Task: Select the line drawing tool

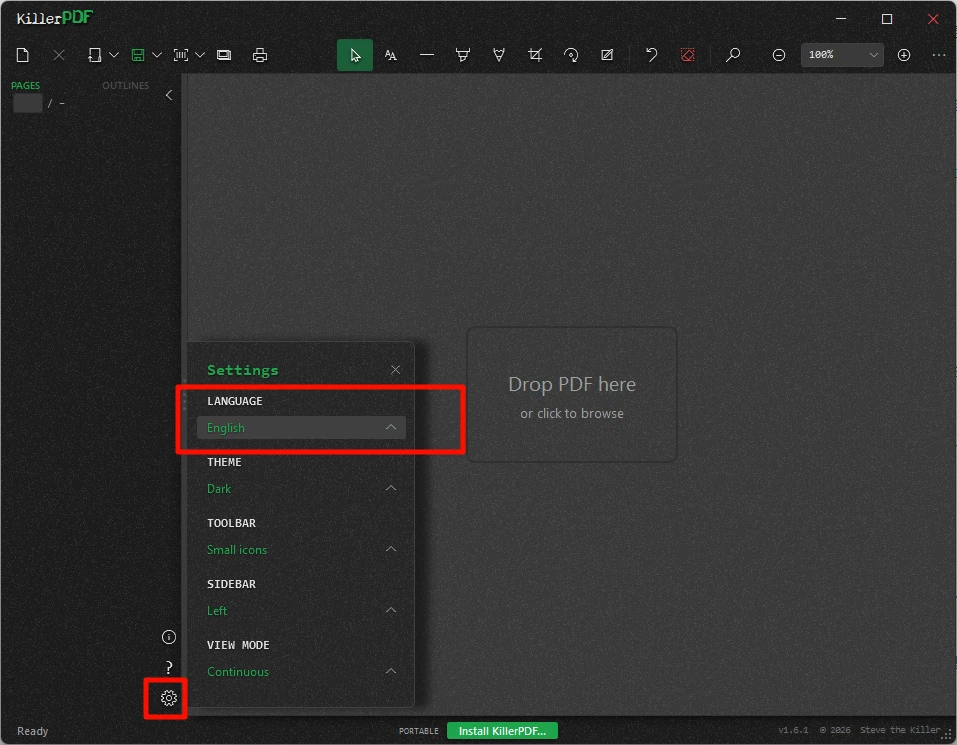Action: 427,55
